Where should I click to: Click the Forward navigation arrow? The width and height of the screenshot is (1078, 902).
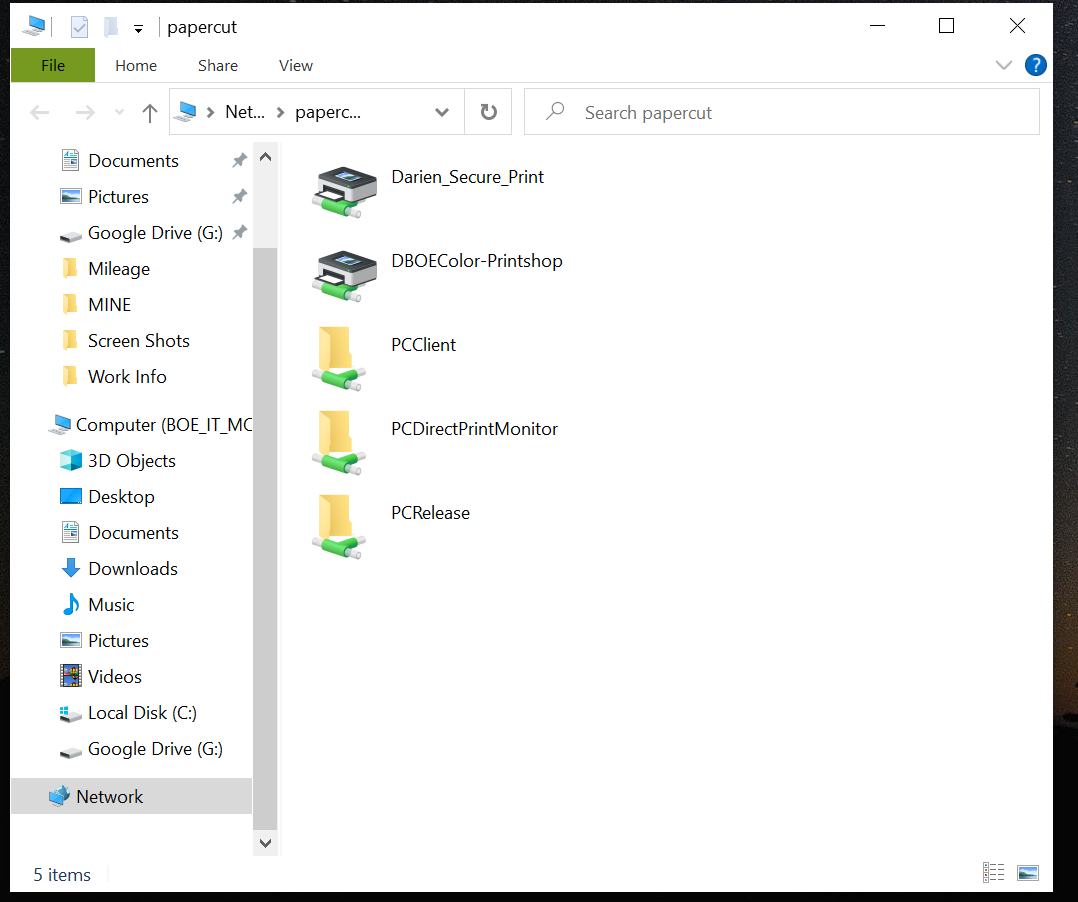point(85,112)
